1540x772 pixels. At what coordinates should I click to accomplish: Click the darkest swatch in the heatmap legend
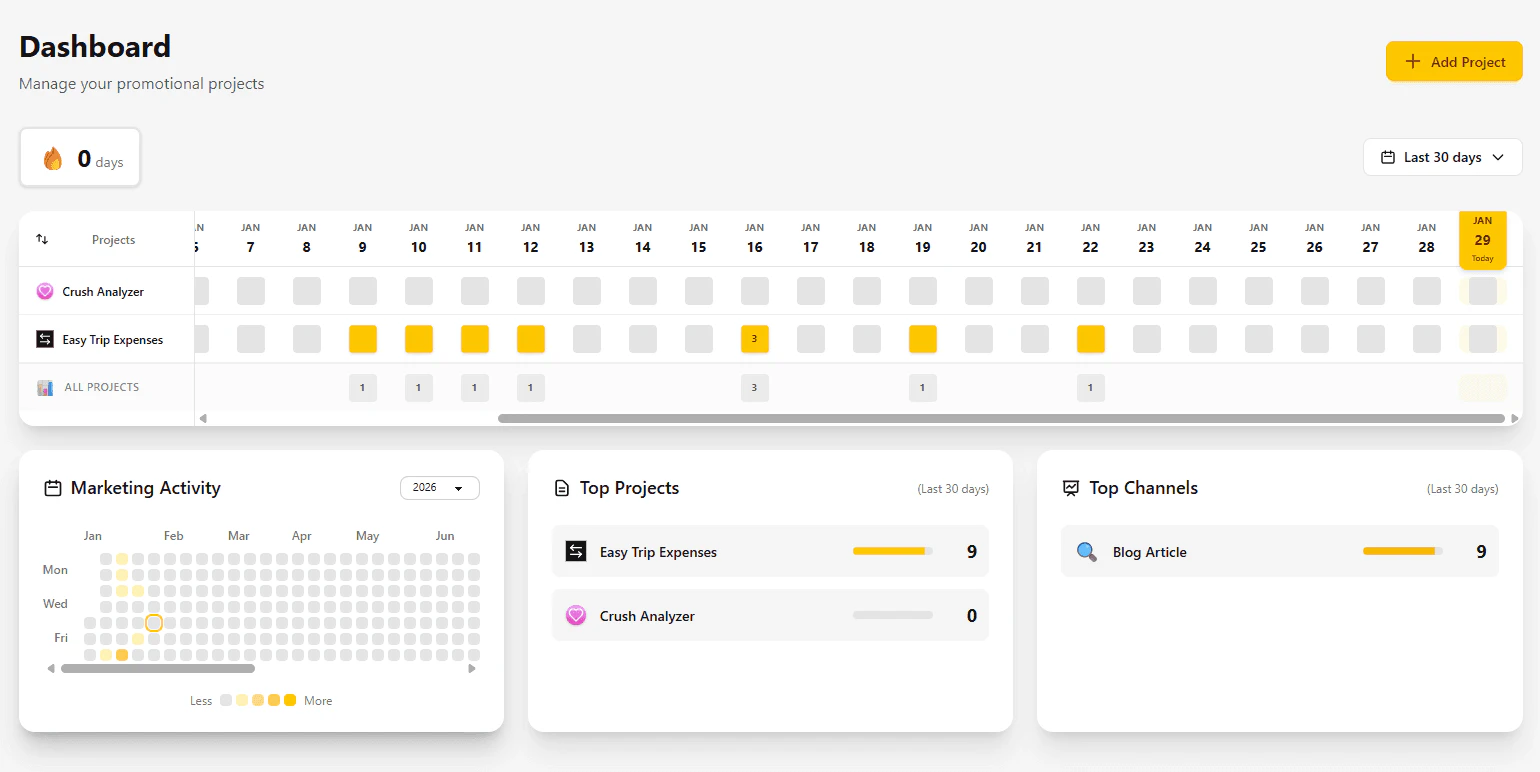click(290, 700)
